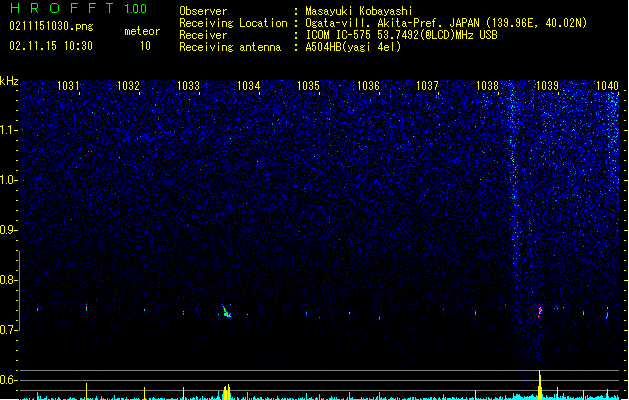The image size is (629, 400).
Task: Click the observer name Masayuki Kobayashi
Action: (359, 11)
